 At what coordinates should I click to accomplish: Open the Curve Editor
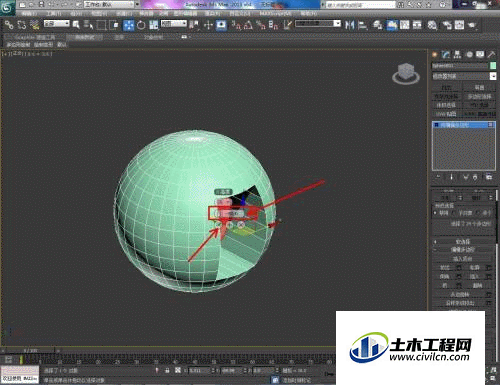(404, 25)
